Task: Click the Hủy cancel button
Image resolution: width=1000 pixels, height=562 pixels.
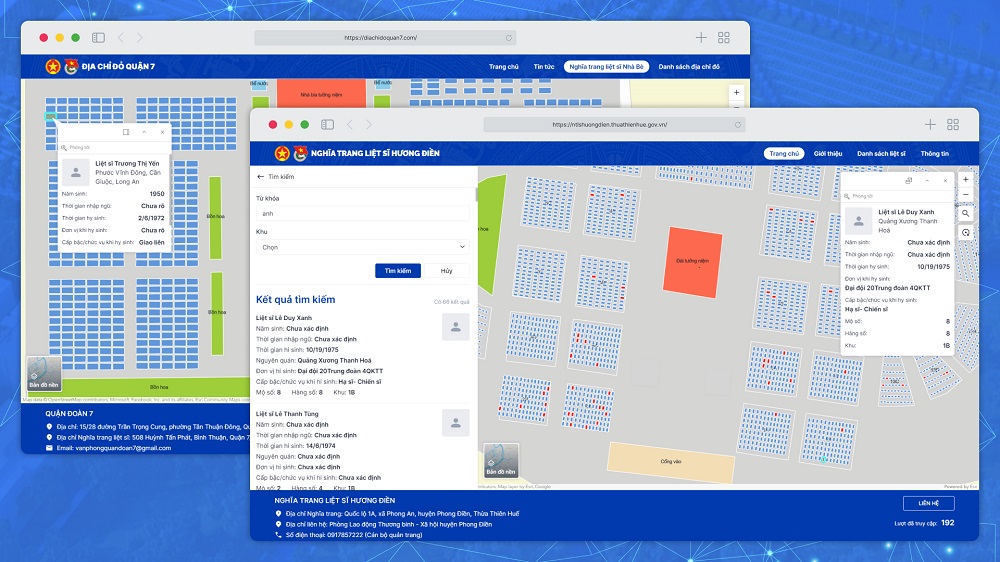Action: (447, 271)
